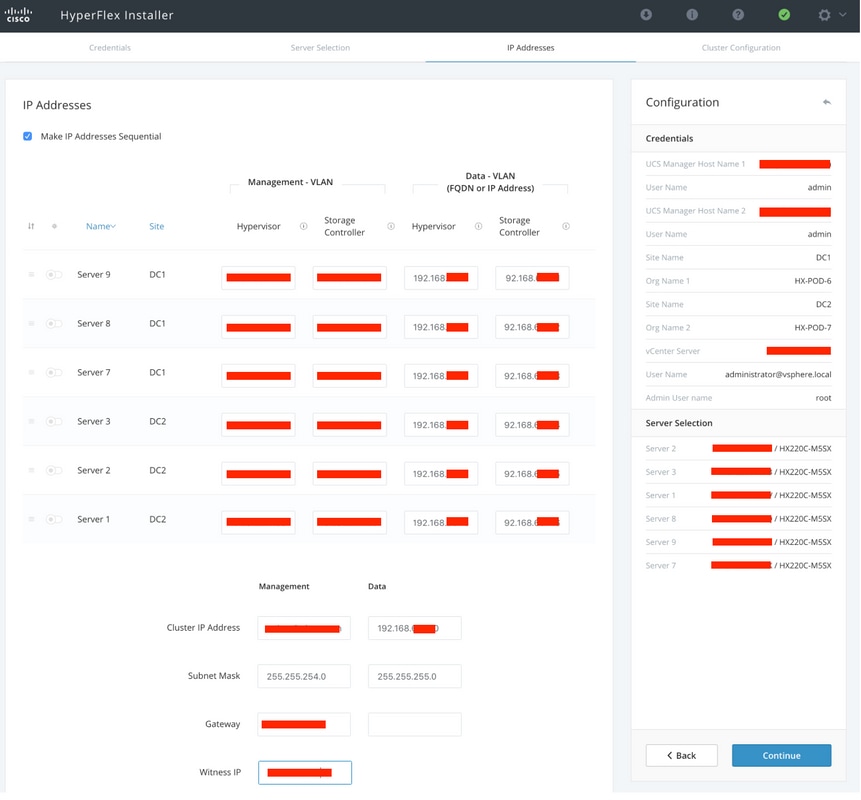Toggle the switch for Server 9
This screenshot has width=861, height=800.
[x=54, y=275]
